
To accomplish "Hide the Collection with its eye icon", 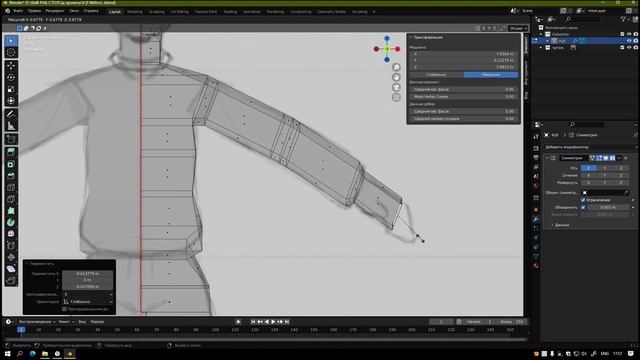I will [629, 34].
